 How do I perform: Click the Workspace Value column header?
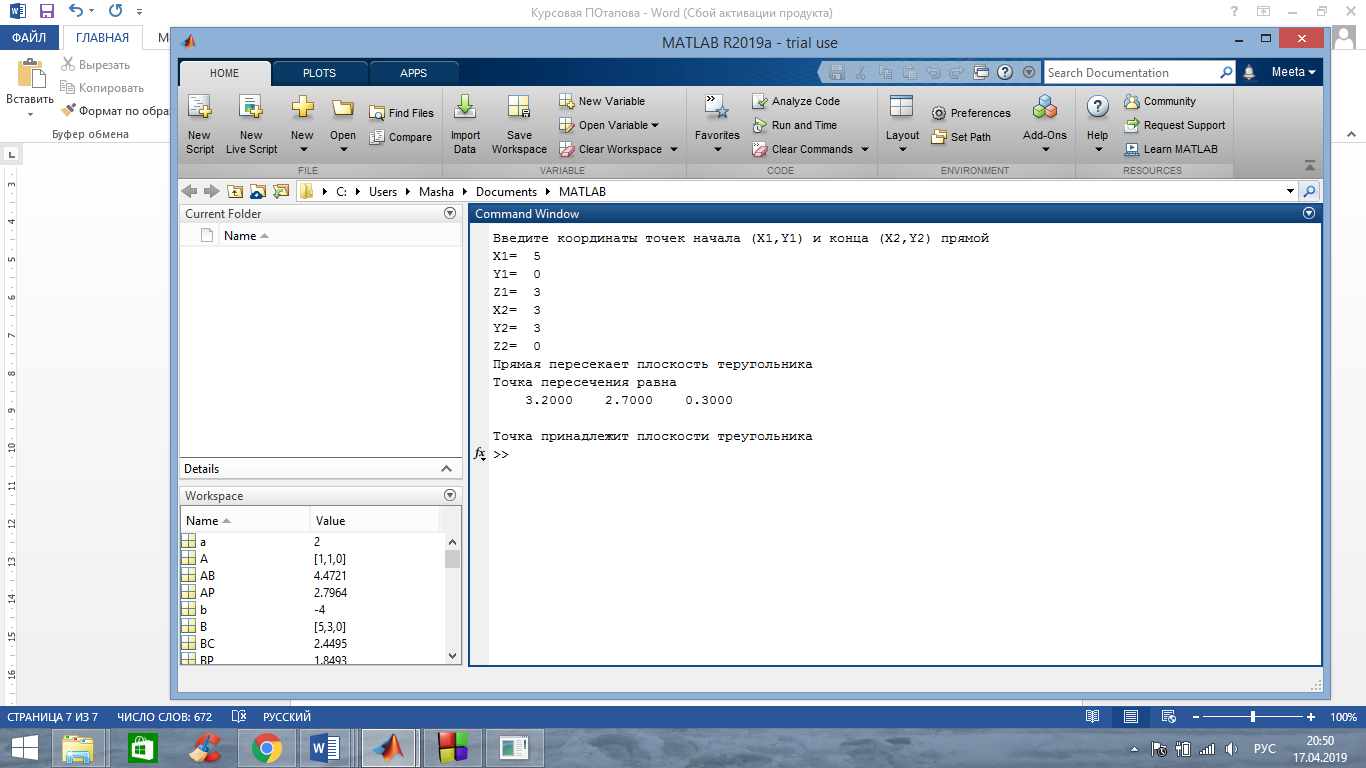click(x=330, y=521)
